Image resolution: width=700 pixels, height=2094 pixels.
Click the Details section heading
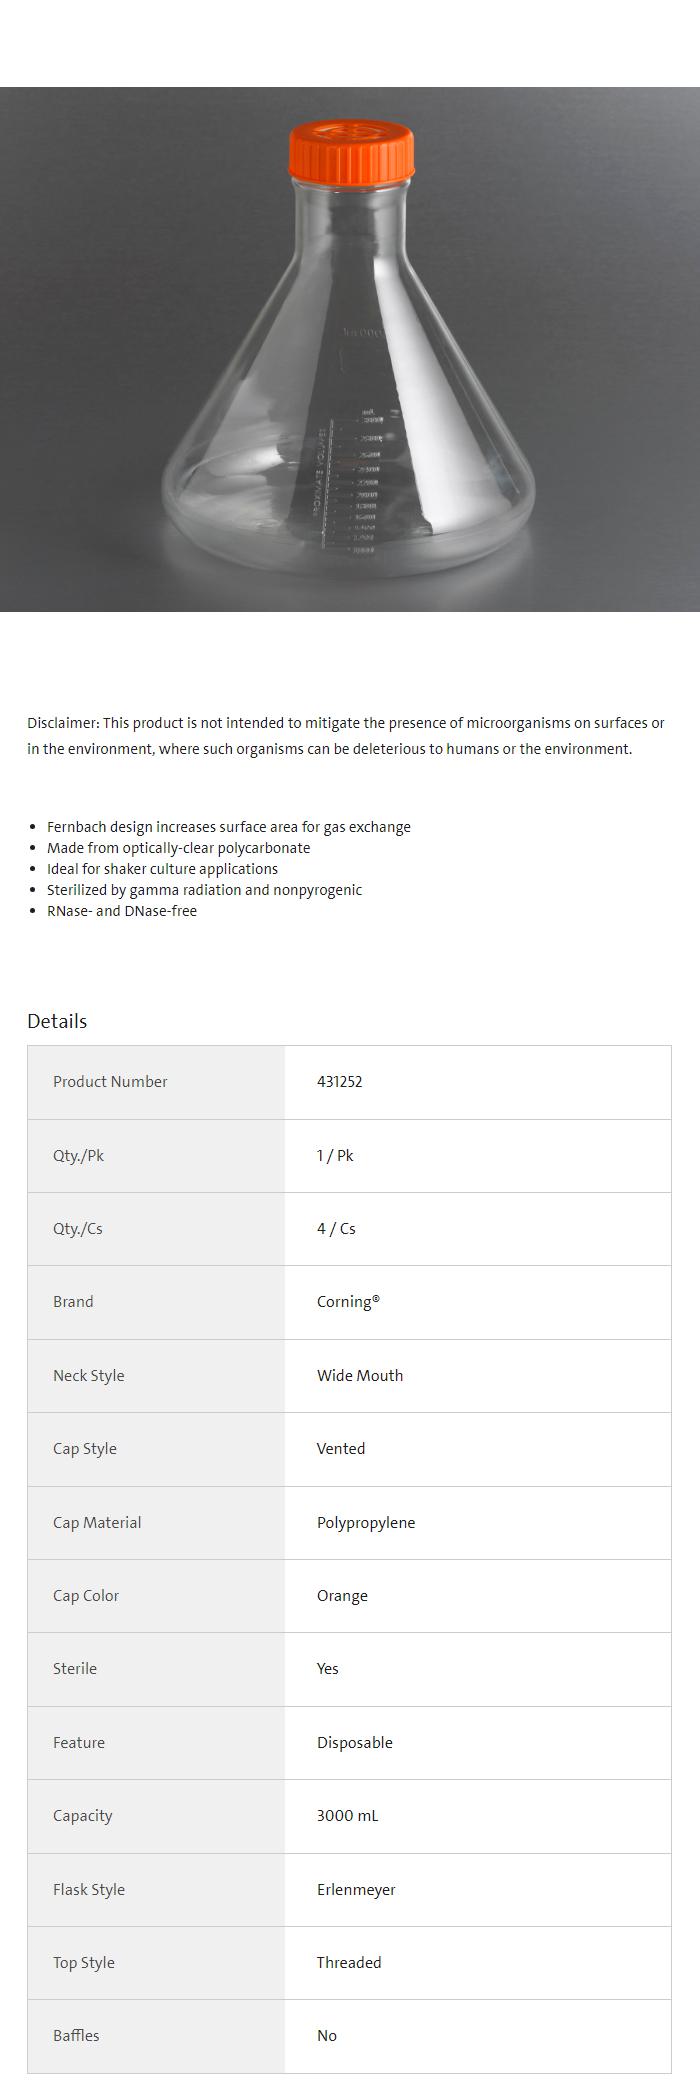tap(57, 1021)
